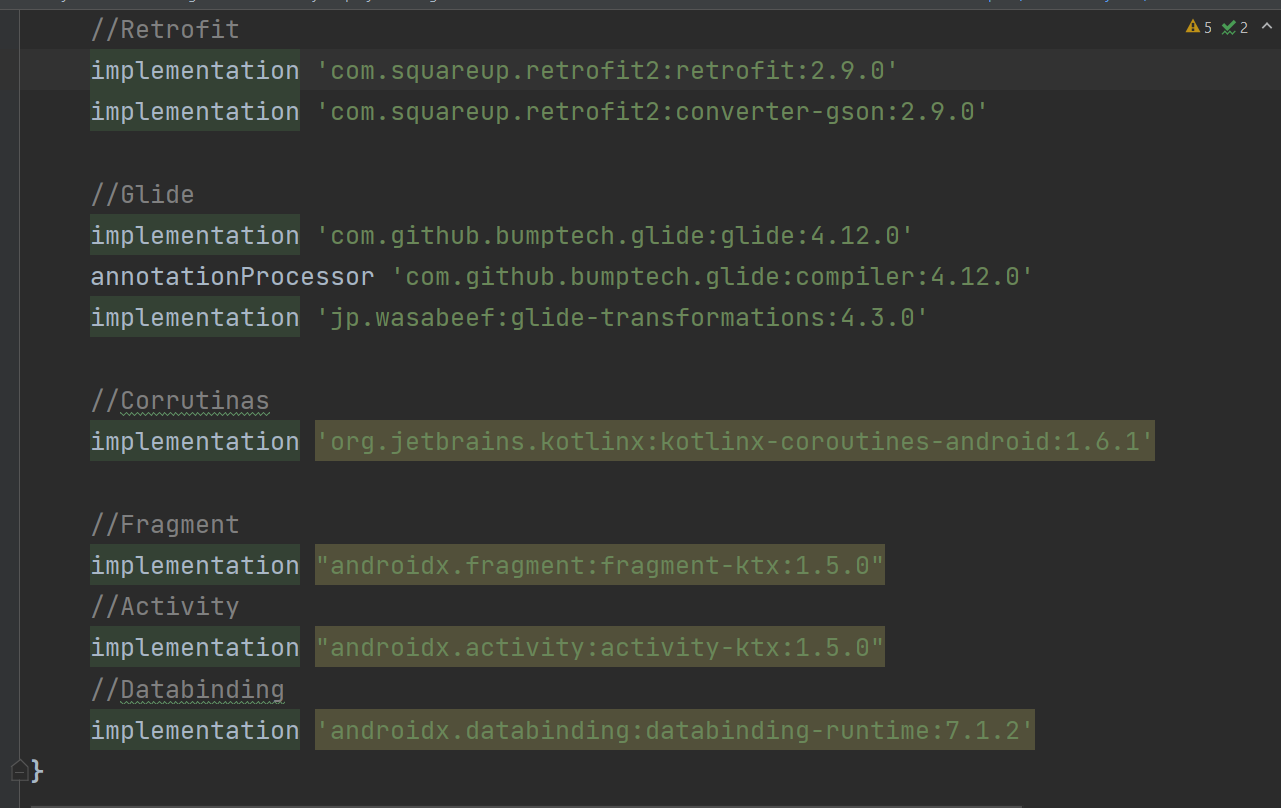Image resolution: width=1281 pixels, height=808 pixels.
Task: Click the highlighted activity-ktx dependency string
Action: pyautogui.click(x=599, y=648)
